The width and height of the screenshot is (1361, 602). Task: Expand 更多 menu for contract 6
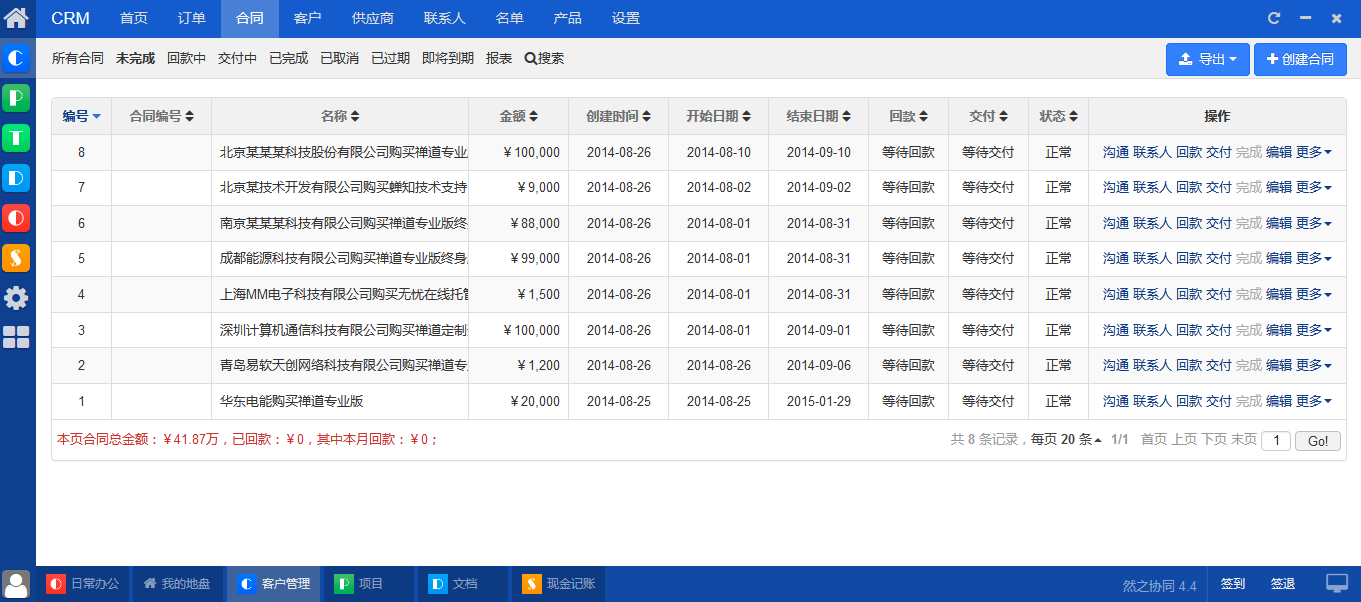point(1314,223)
